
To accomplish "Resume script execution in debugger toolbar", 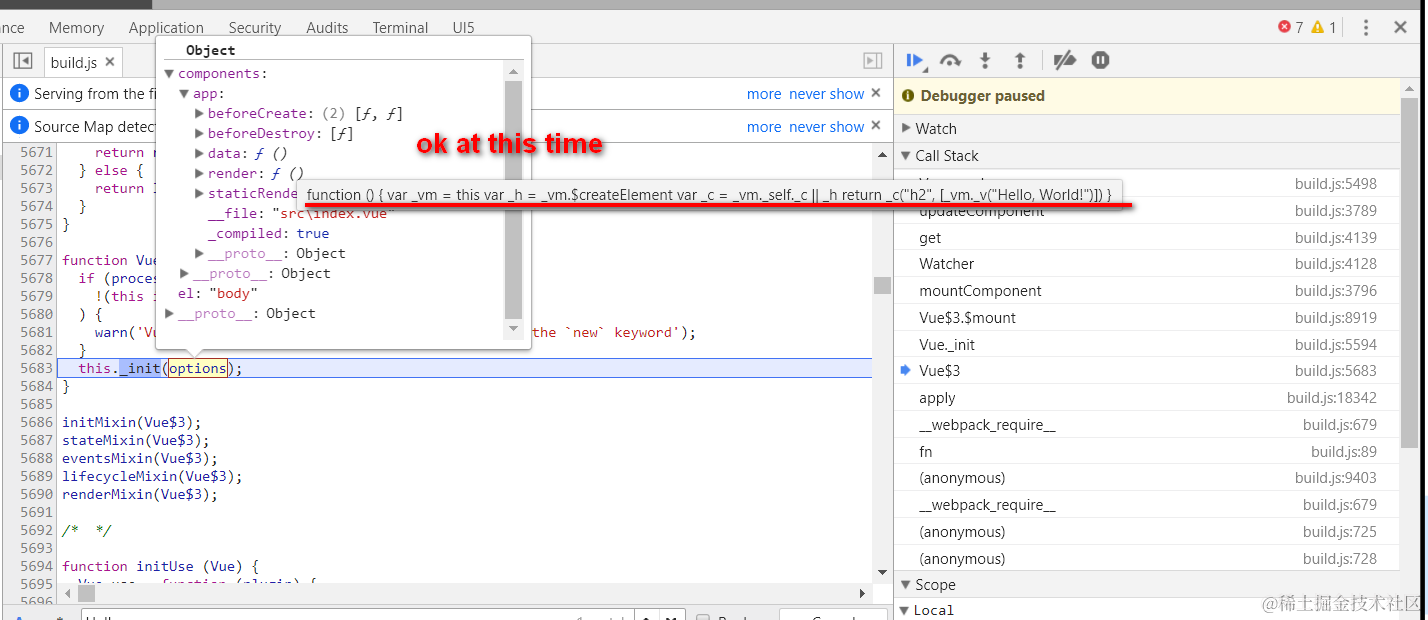I will pyautogui.click(x=914, y=60).
